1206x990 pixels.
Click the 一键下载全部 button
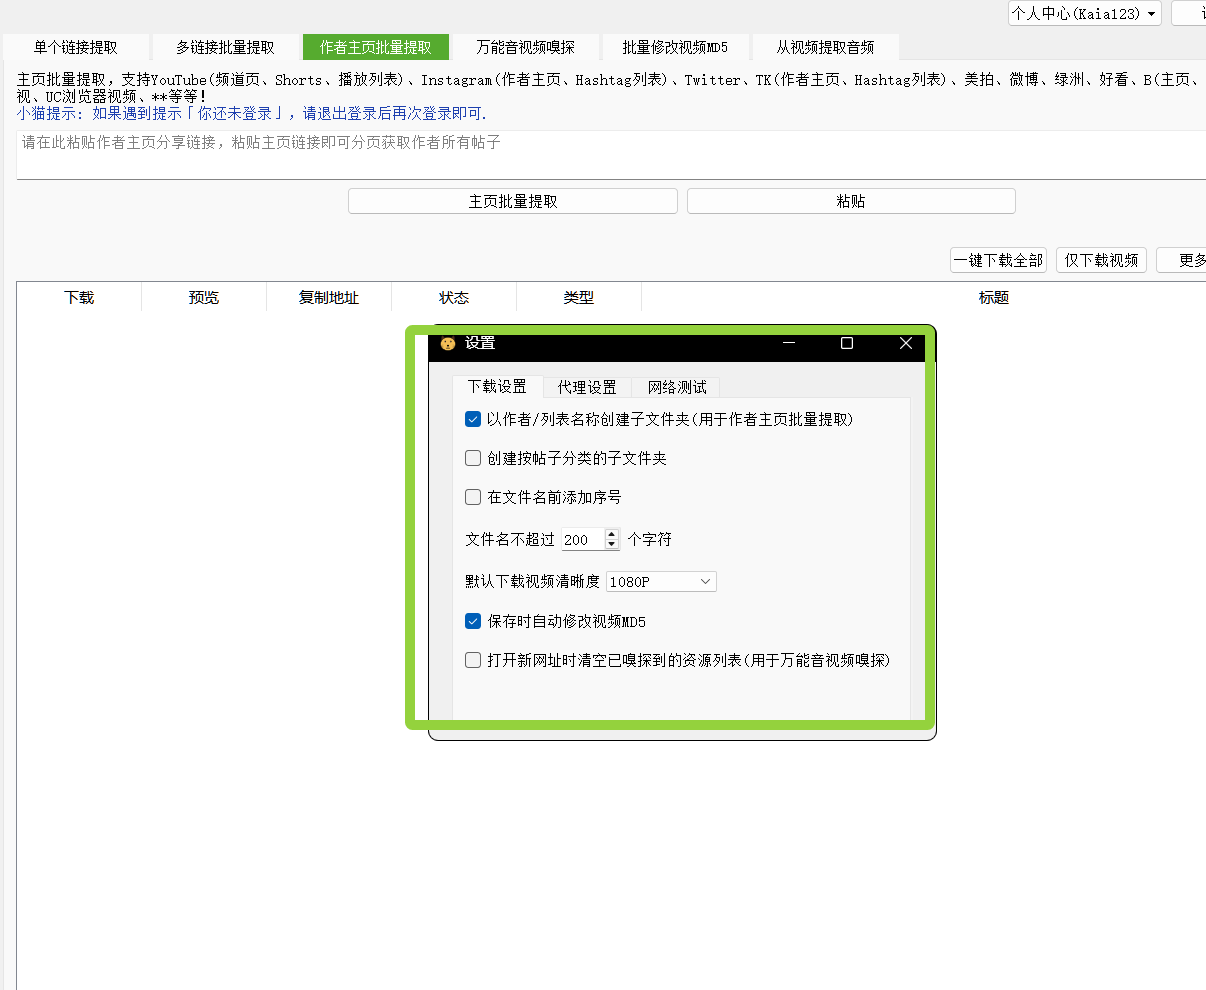click(x=998, y=260)
